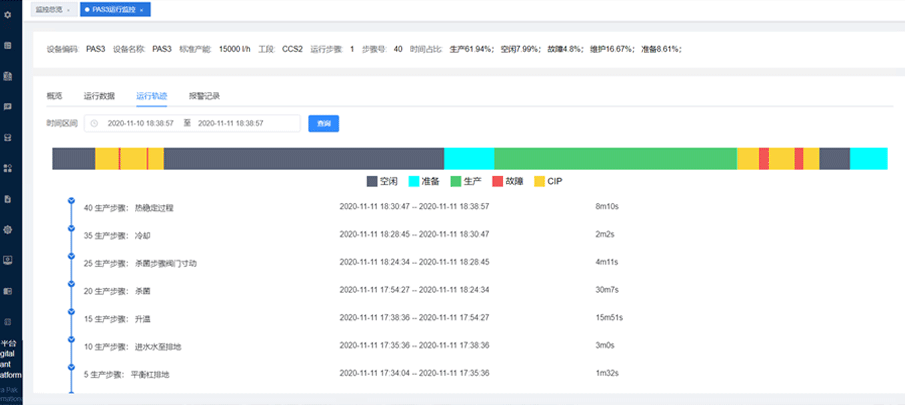The width and height of the screenshot is (905, 405).
Task: Close the PAS3运行监控 tab
Action: [142, 9]
